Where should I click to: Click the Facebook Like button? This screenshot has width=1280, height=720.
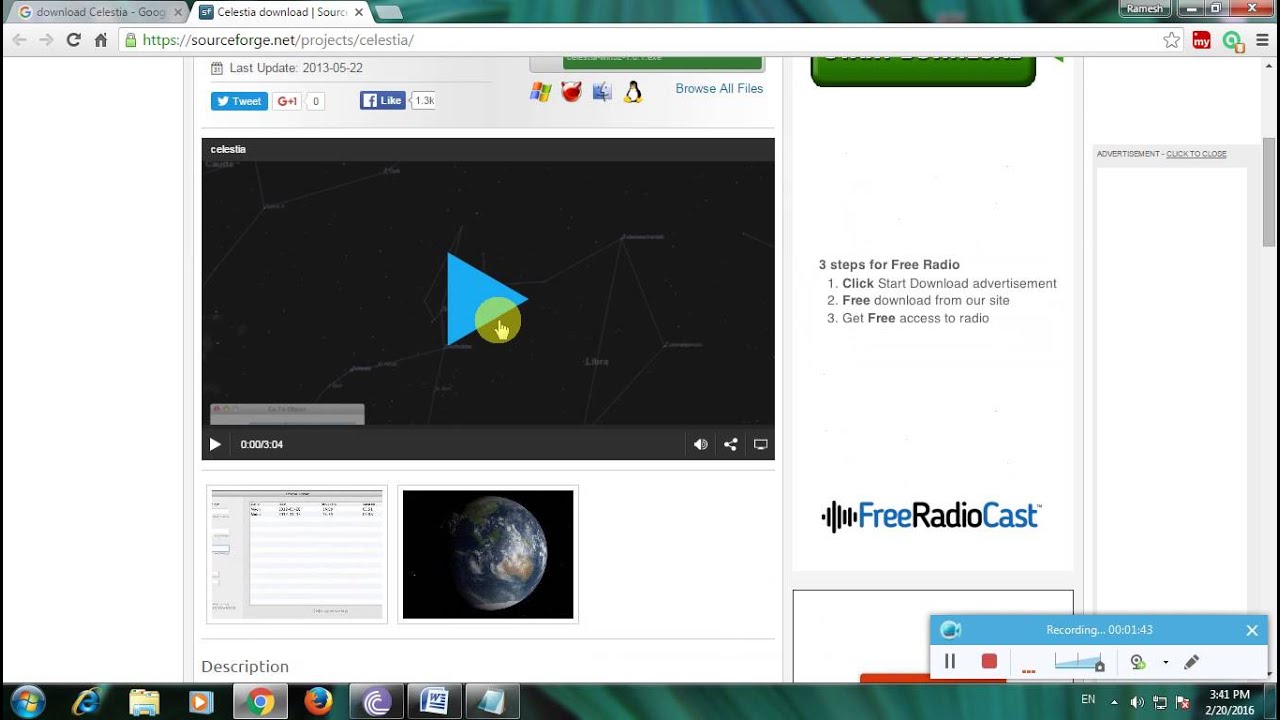pyautogui.click(x=383, y=100)
